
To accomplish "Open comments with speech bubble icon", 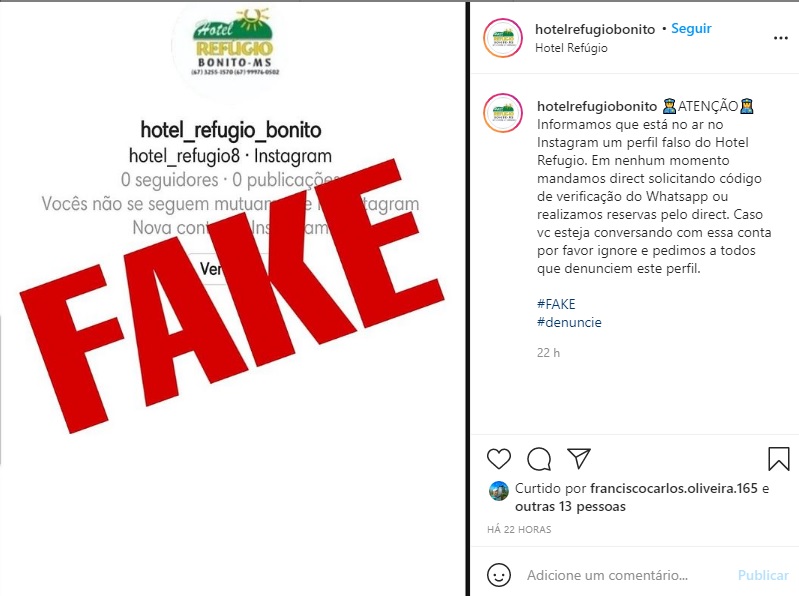I will [x=539, y=459].
